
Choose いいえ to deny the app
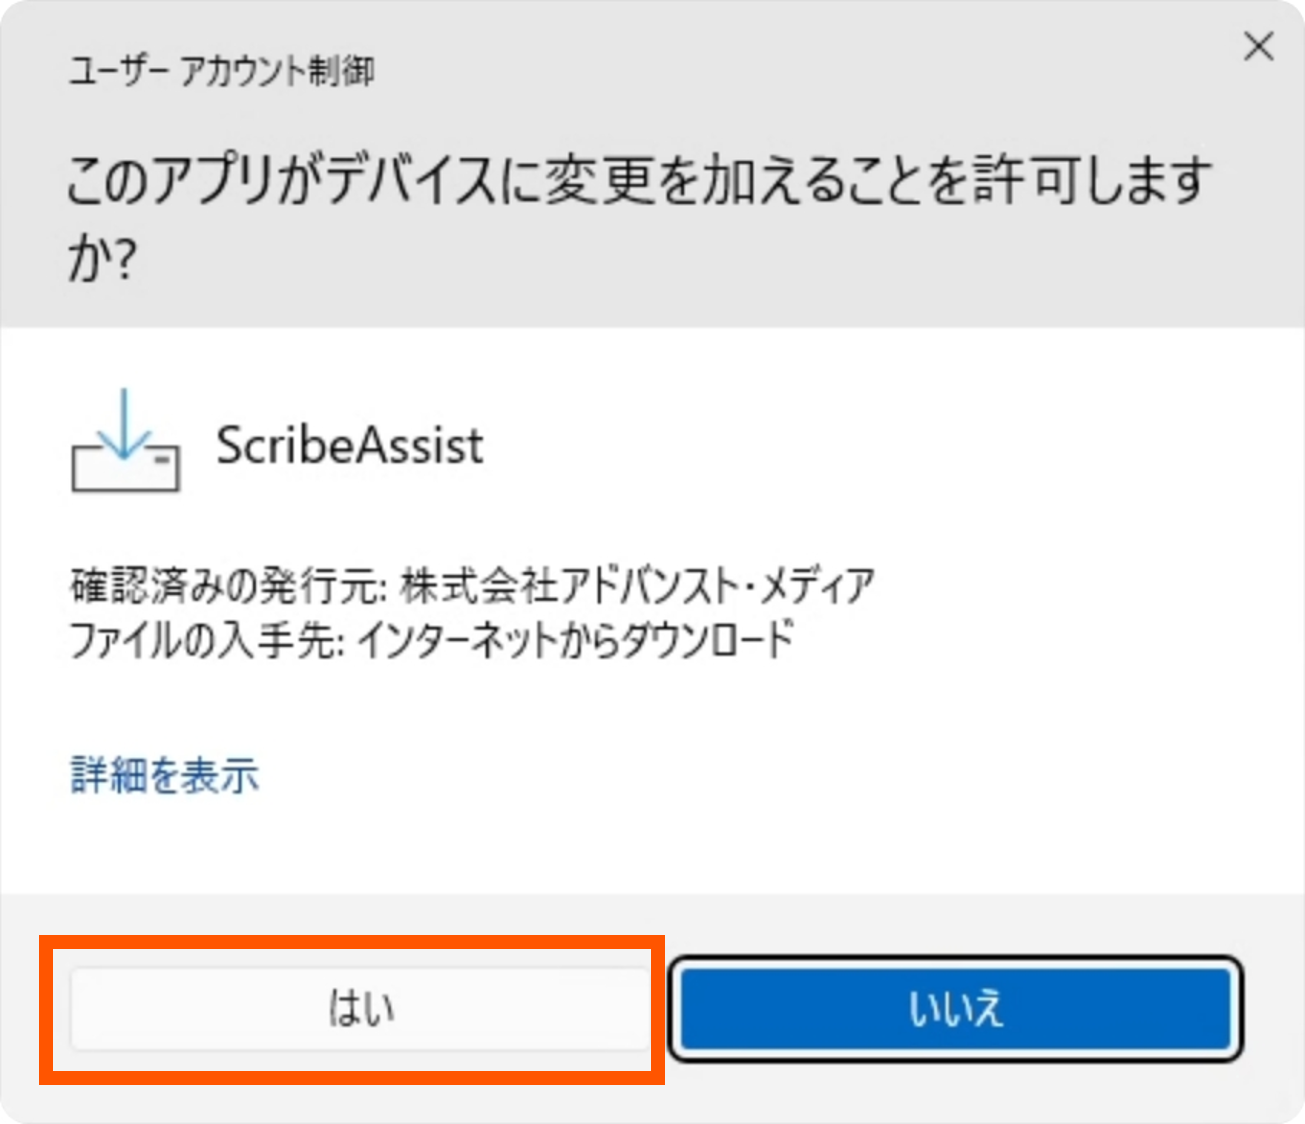point(955,1007)
